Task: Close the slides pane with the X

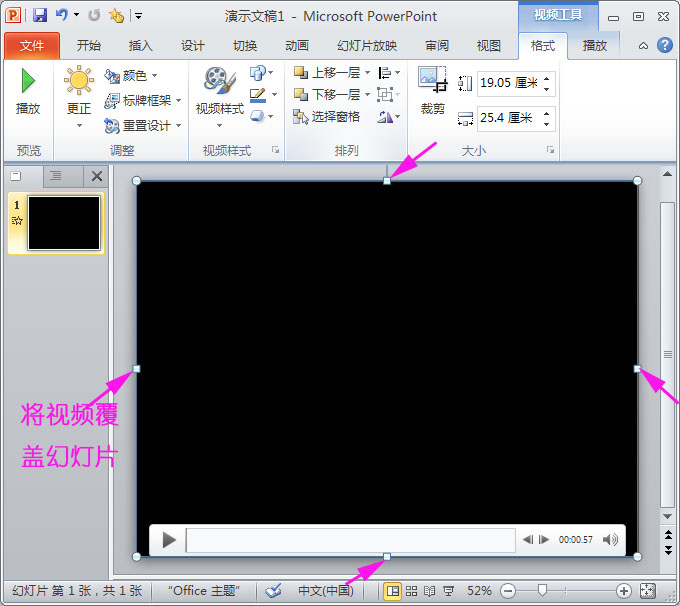Action: pos(97,176)
